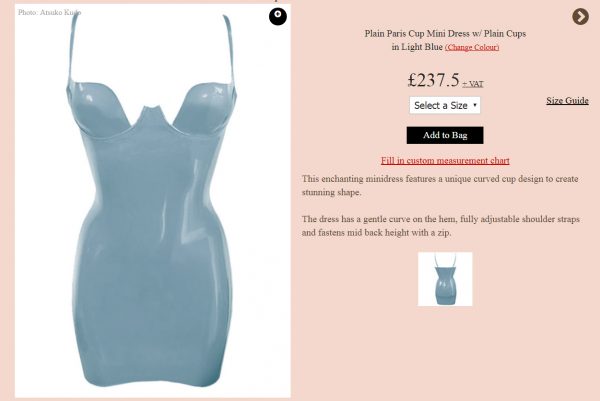This screenshot has height=401, width=600.
Task: Click the dress's right shoulder strap in photo
Action: 228,48
